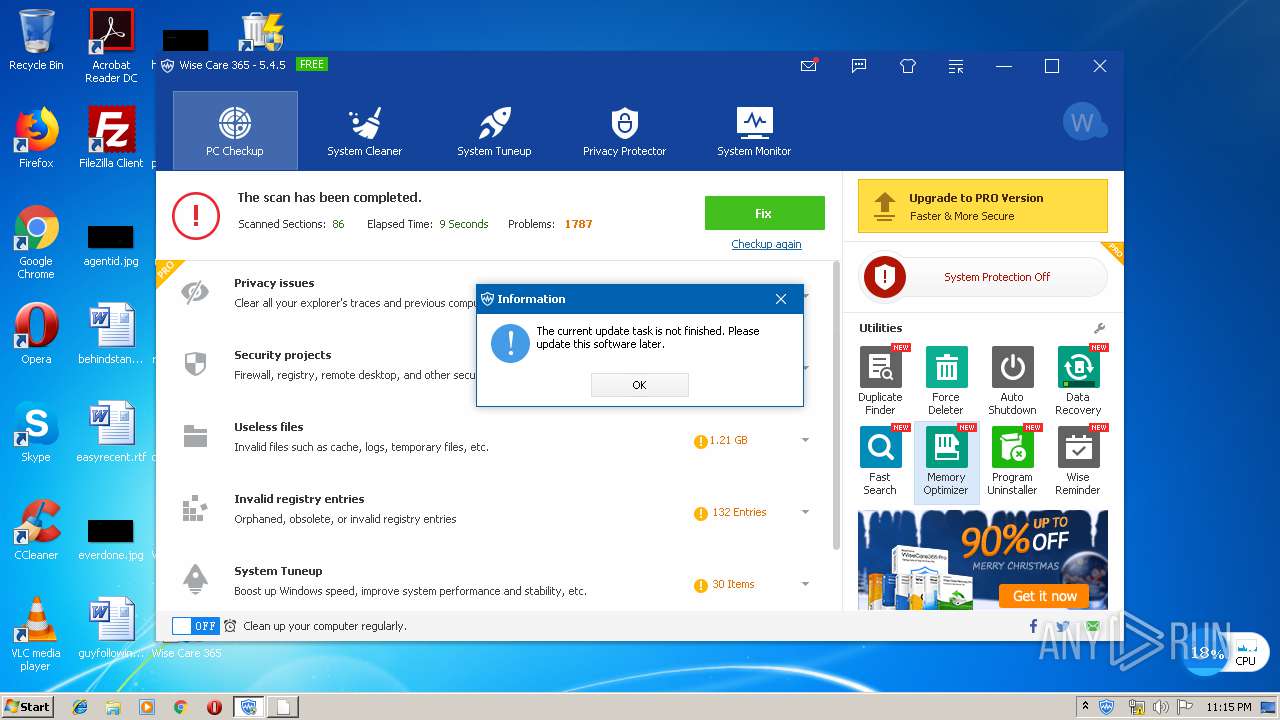Select Firefox desktop shortcut
1280x720 pixels.
[x=36, y=138]
